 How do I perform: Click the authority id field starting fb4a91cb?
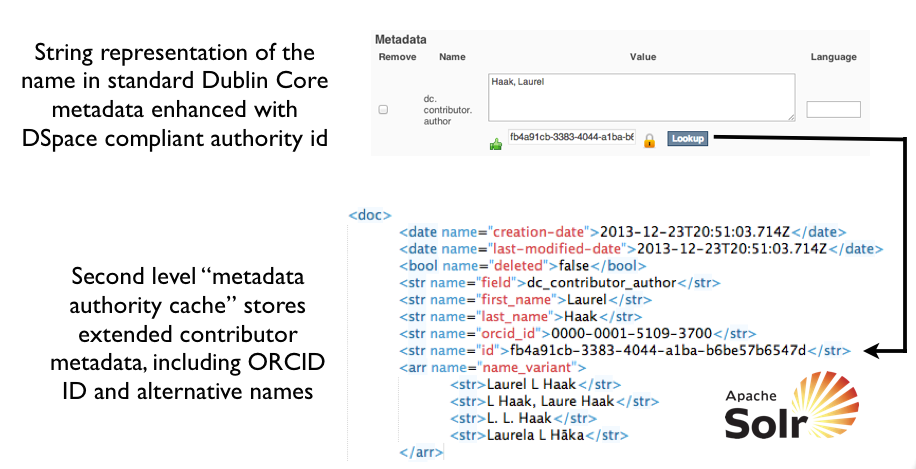point(571,138)
